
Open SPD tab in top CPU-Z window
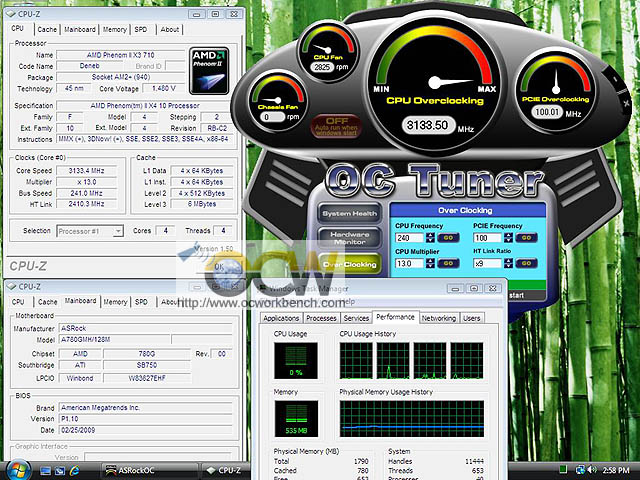[141, 29]
